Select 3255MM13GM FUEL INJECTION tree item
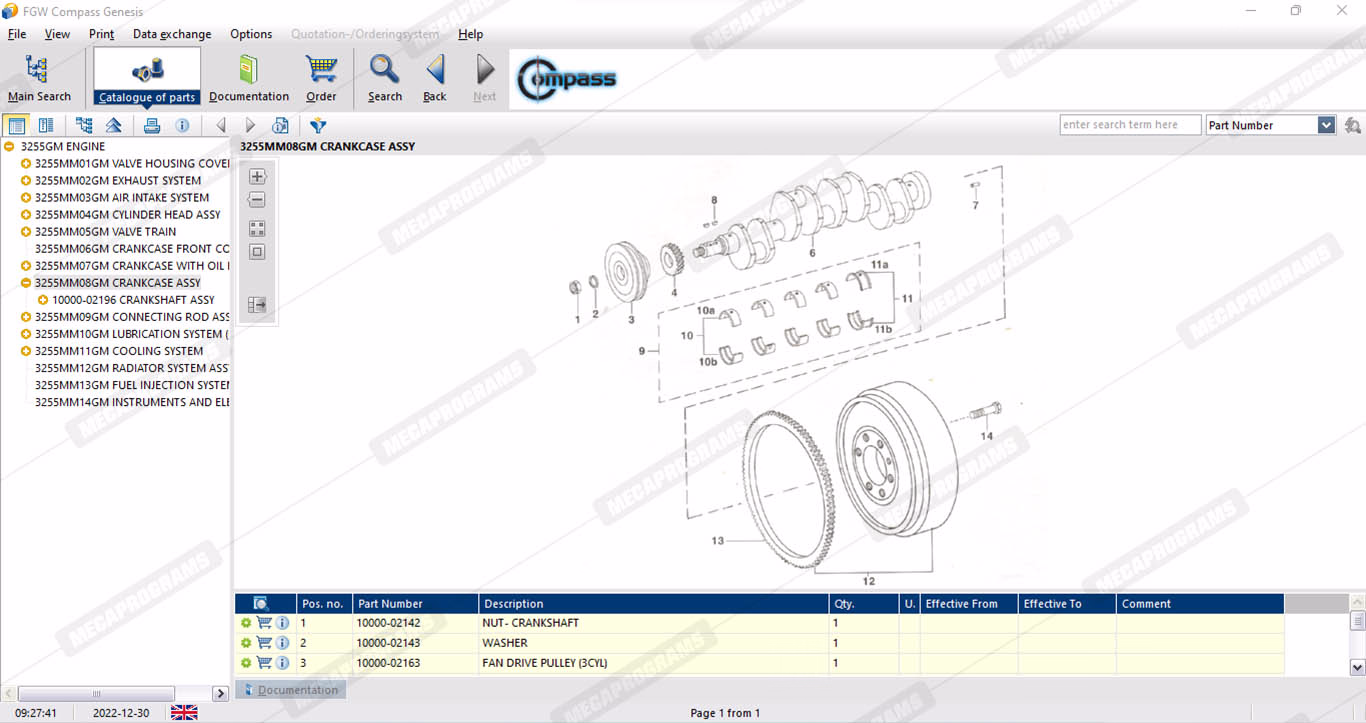1366x723 pixels. coord(132,385)
